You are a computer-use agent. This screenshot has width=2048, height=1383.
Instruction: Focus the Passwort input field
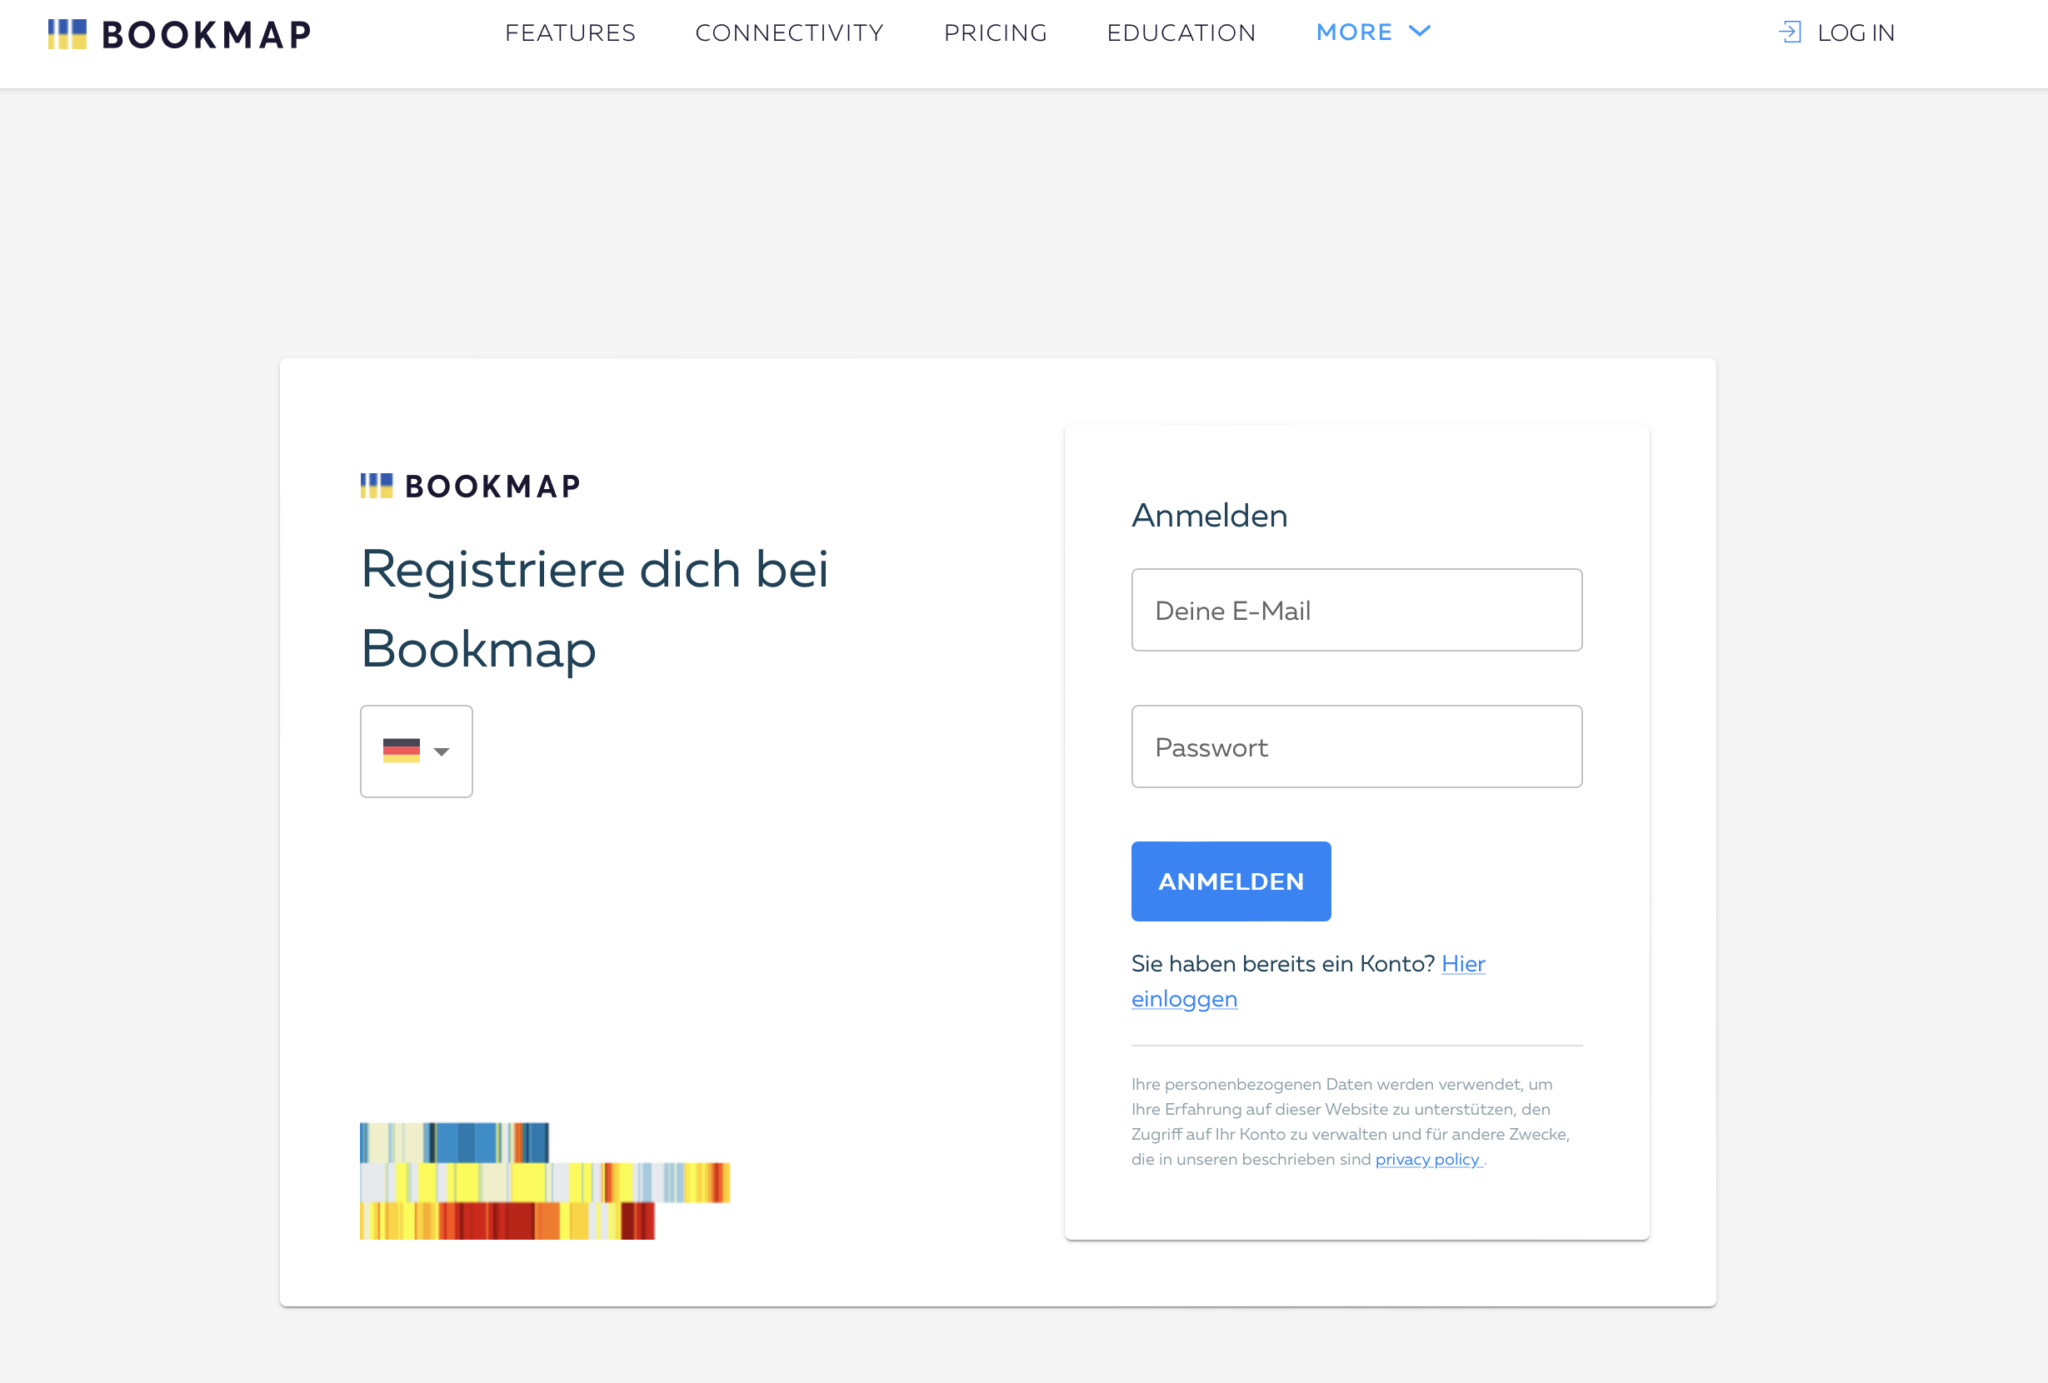tap(1356, 747)
